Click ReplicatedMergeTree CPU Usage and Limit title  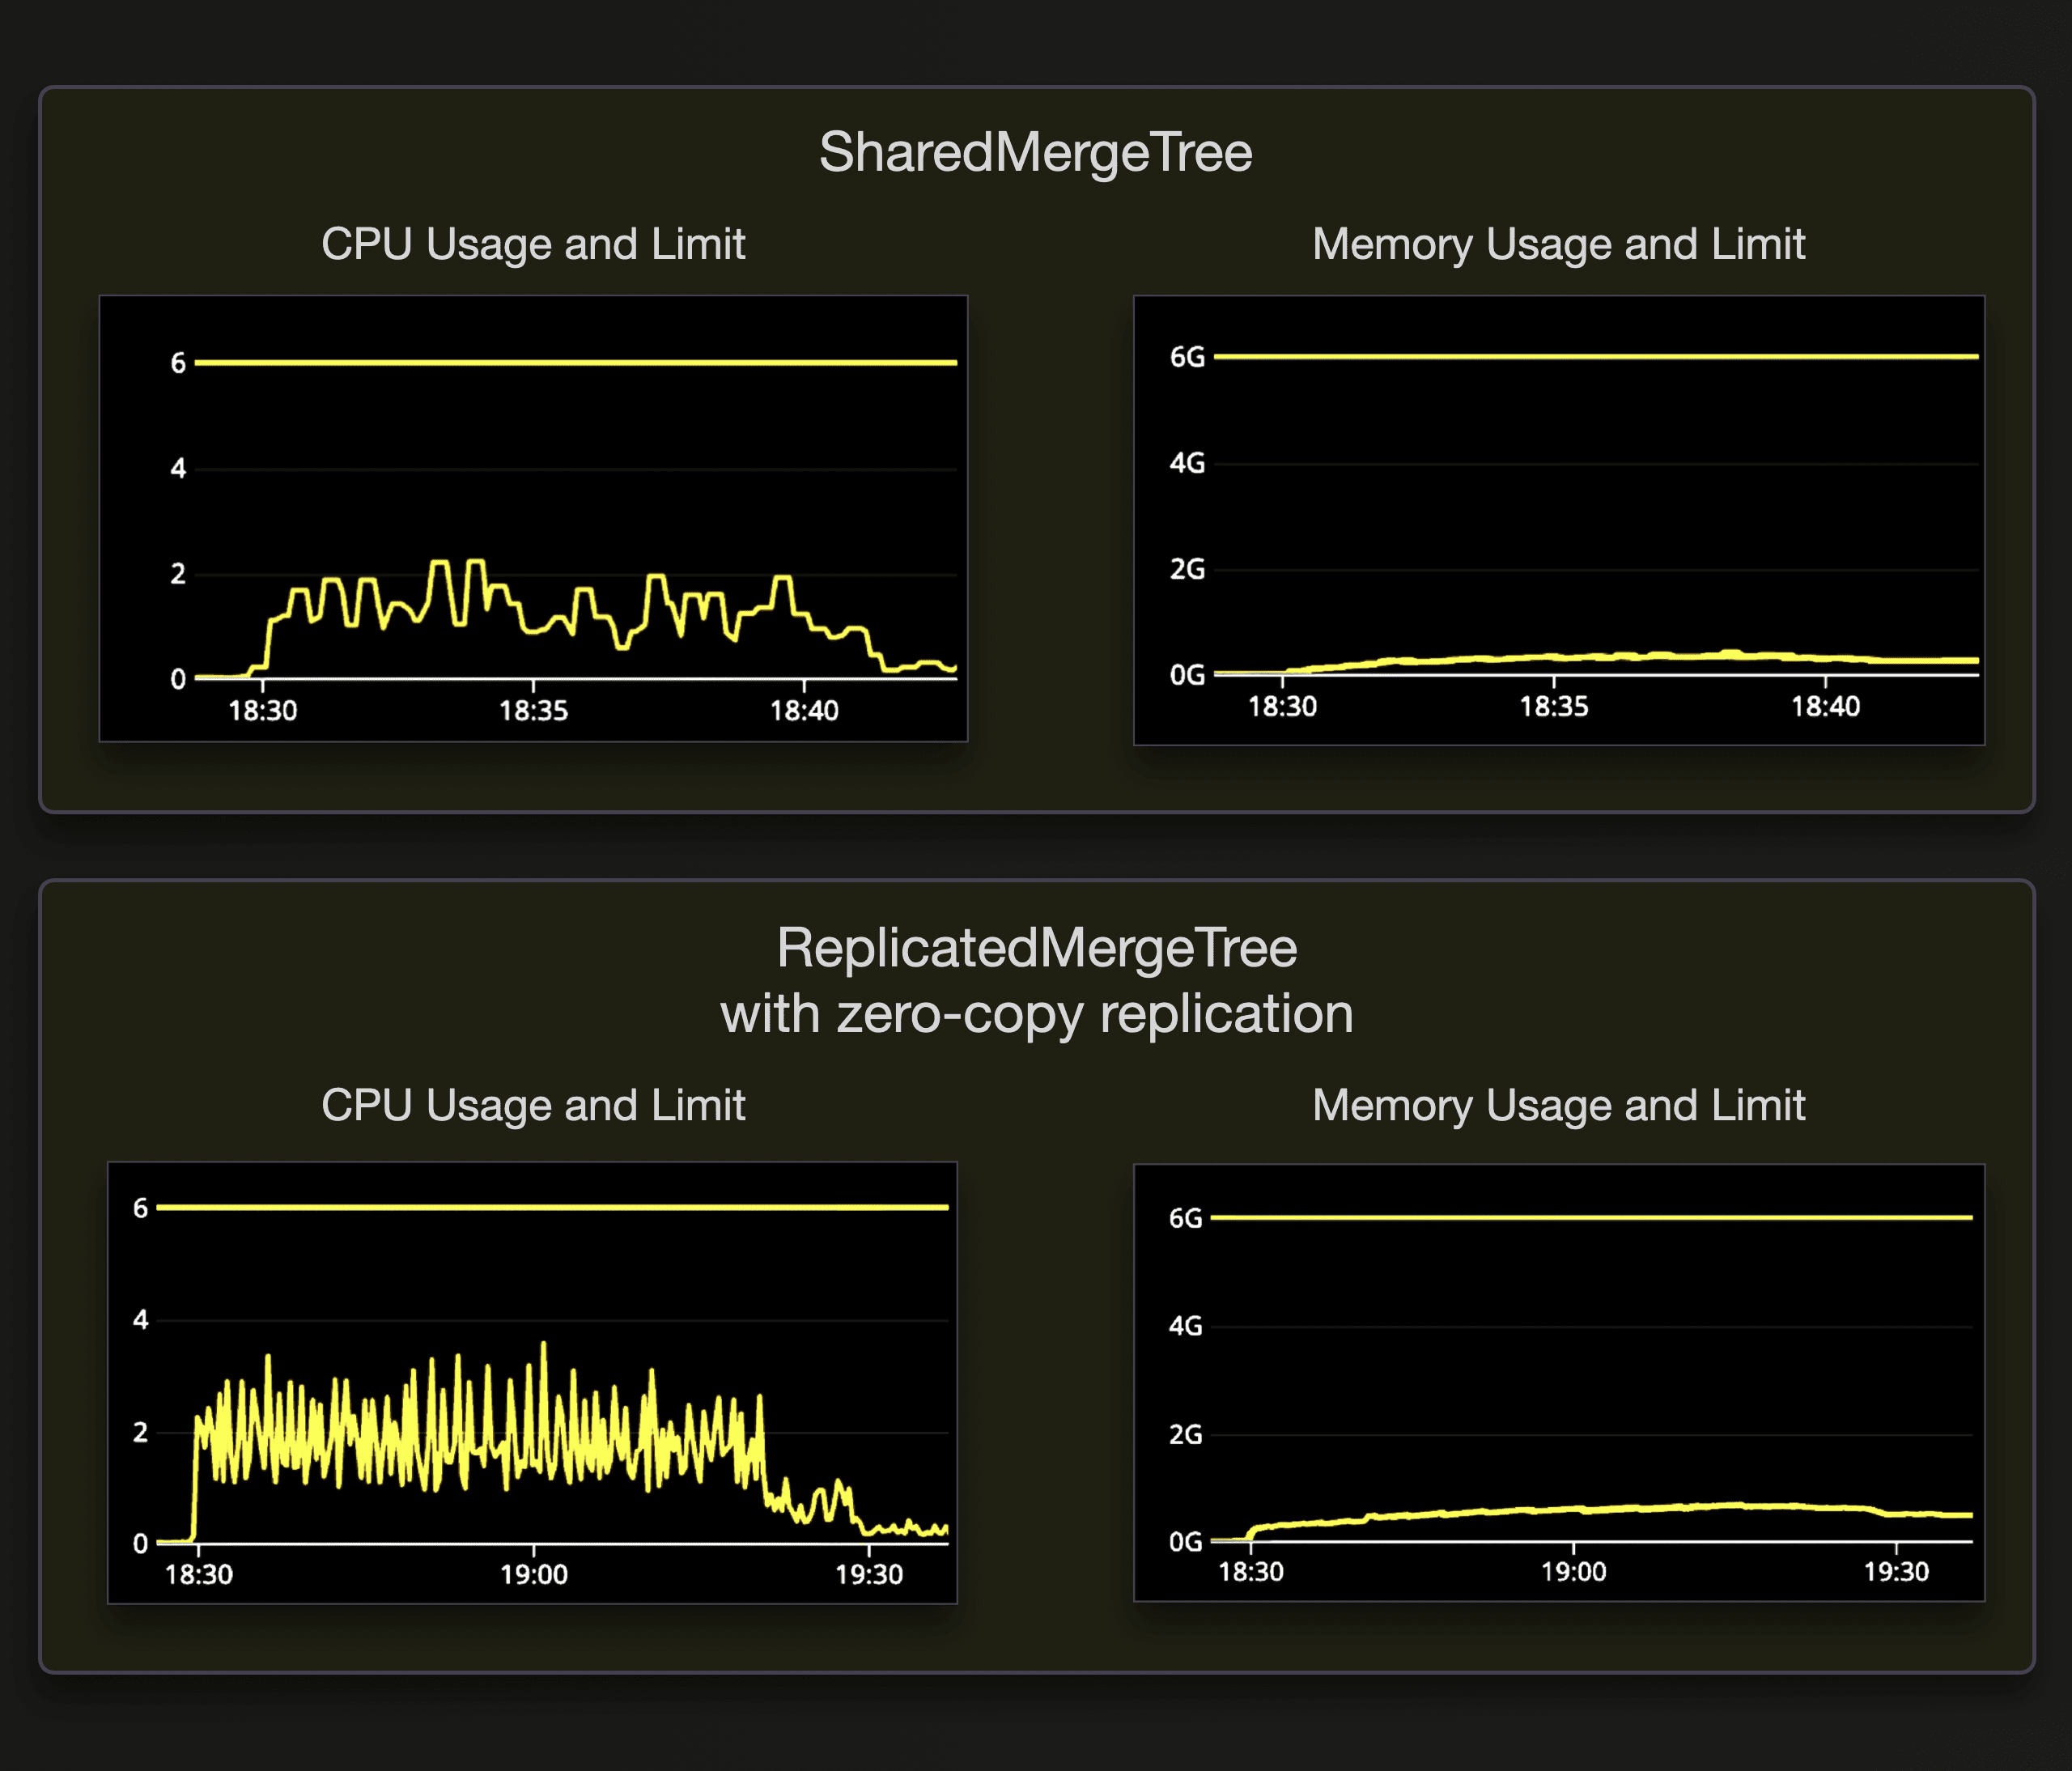point(533,1105)
